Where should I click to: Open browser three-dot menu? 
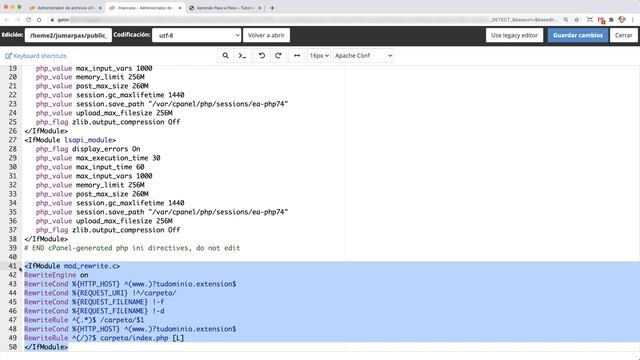click(633, 20)
